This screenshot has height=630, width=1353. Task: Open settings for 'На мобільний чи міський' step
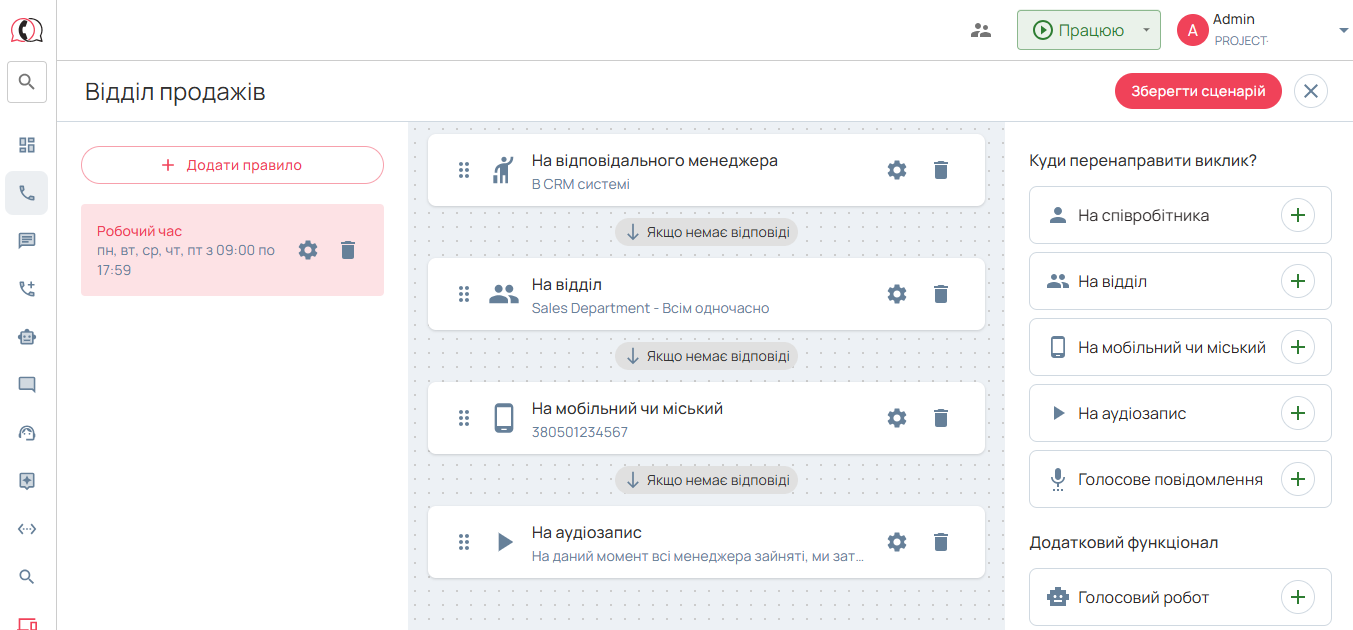(x=897, y=418)
